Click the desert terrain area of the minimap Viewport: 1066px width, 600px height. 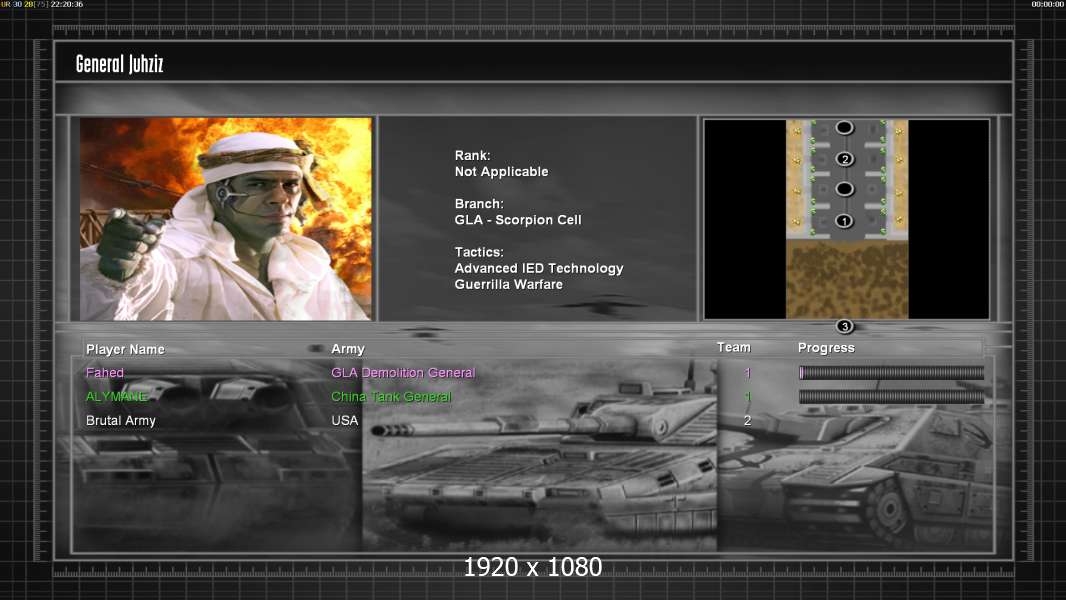coord(846,280)
